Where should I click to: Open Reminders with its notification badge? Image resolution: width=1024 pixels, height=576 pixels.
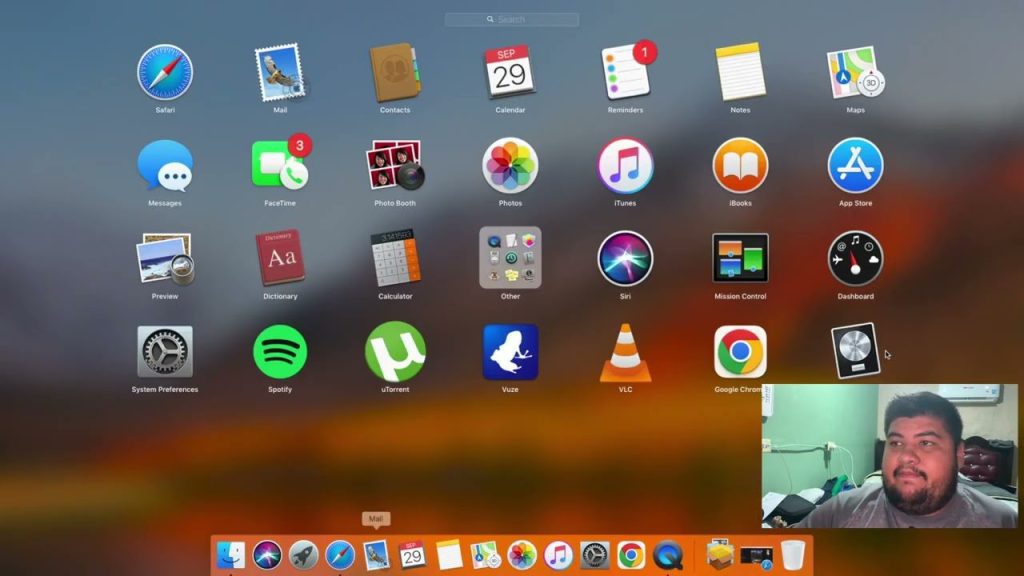[x=624, y=72]
